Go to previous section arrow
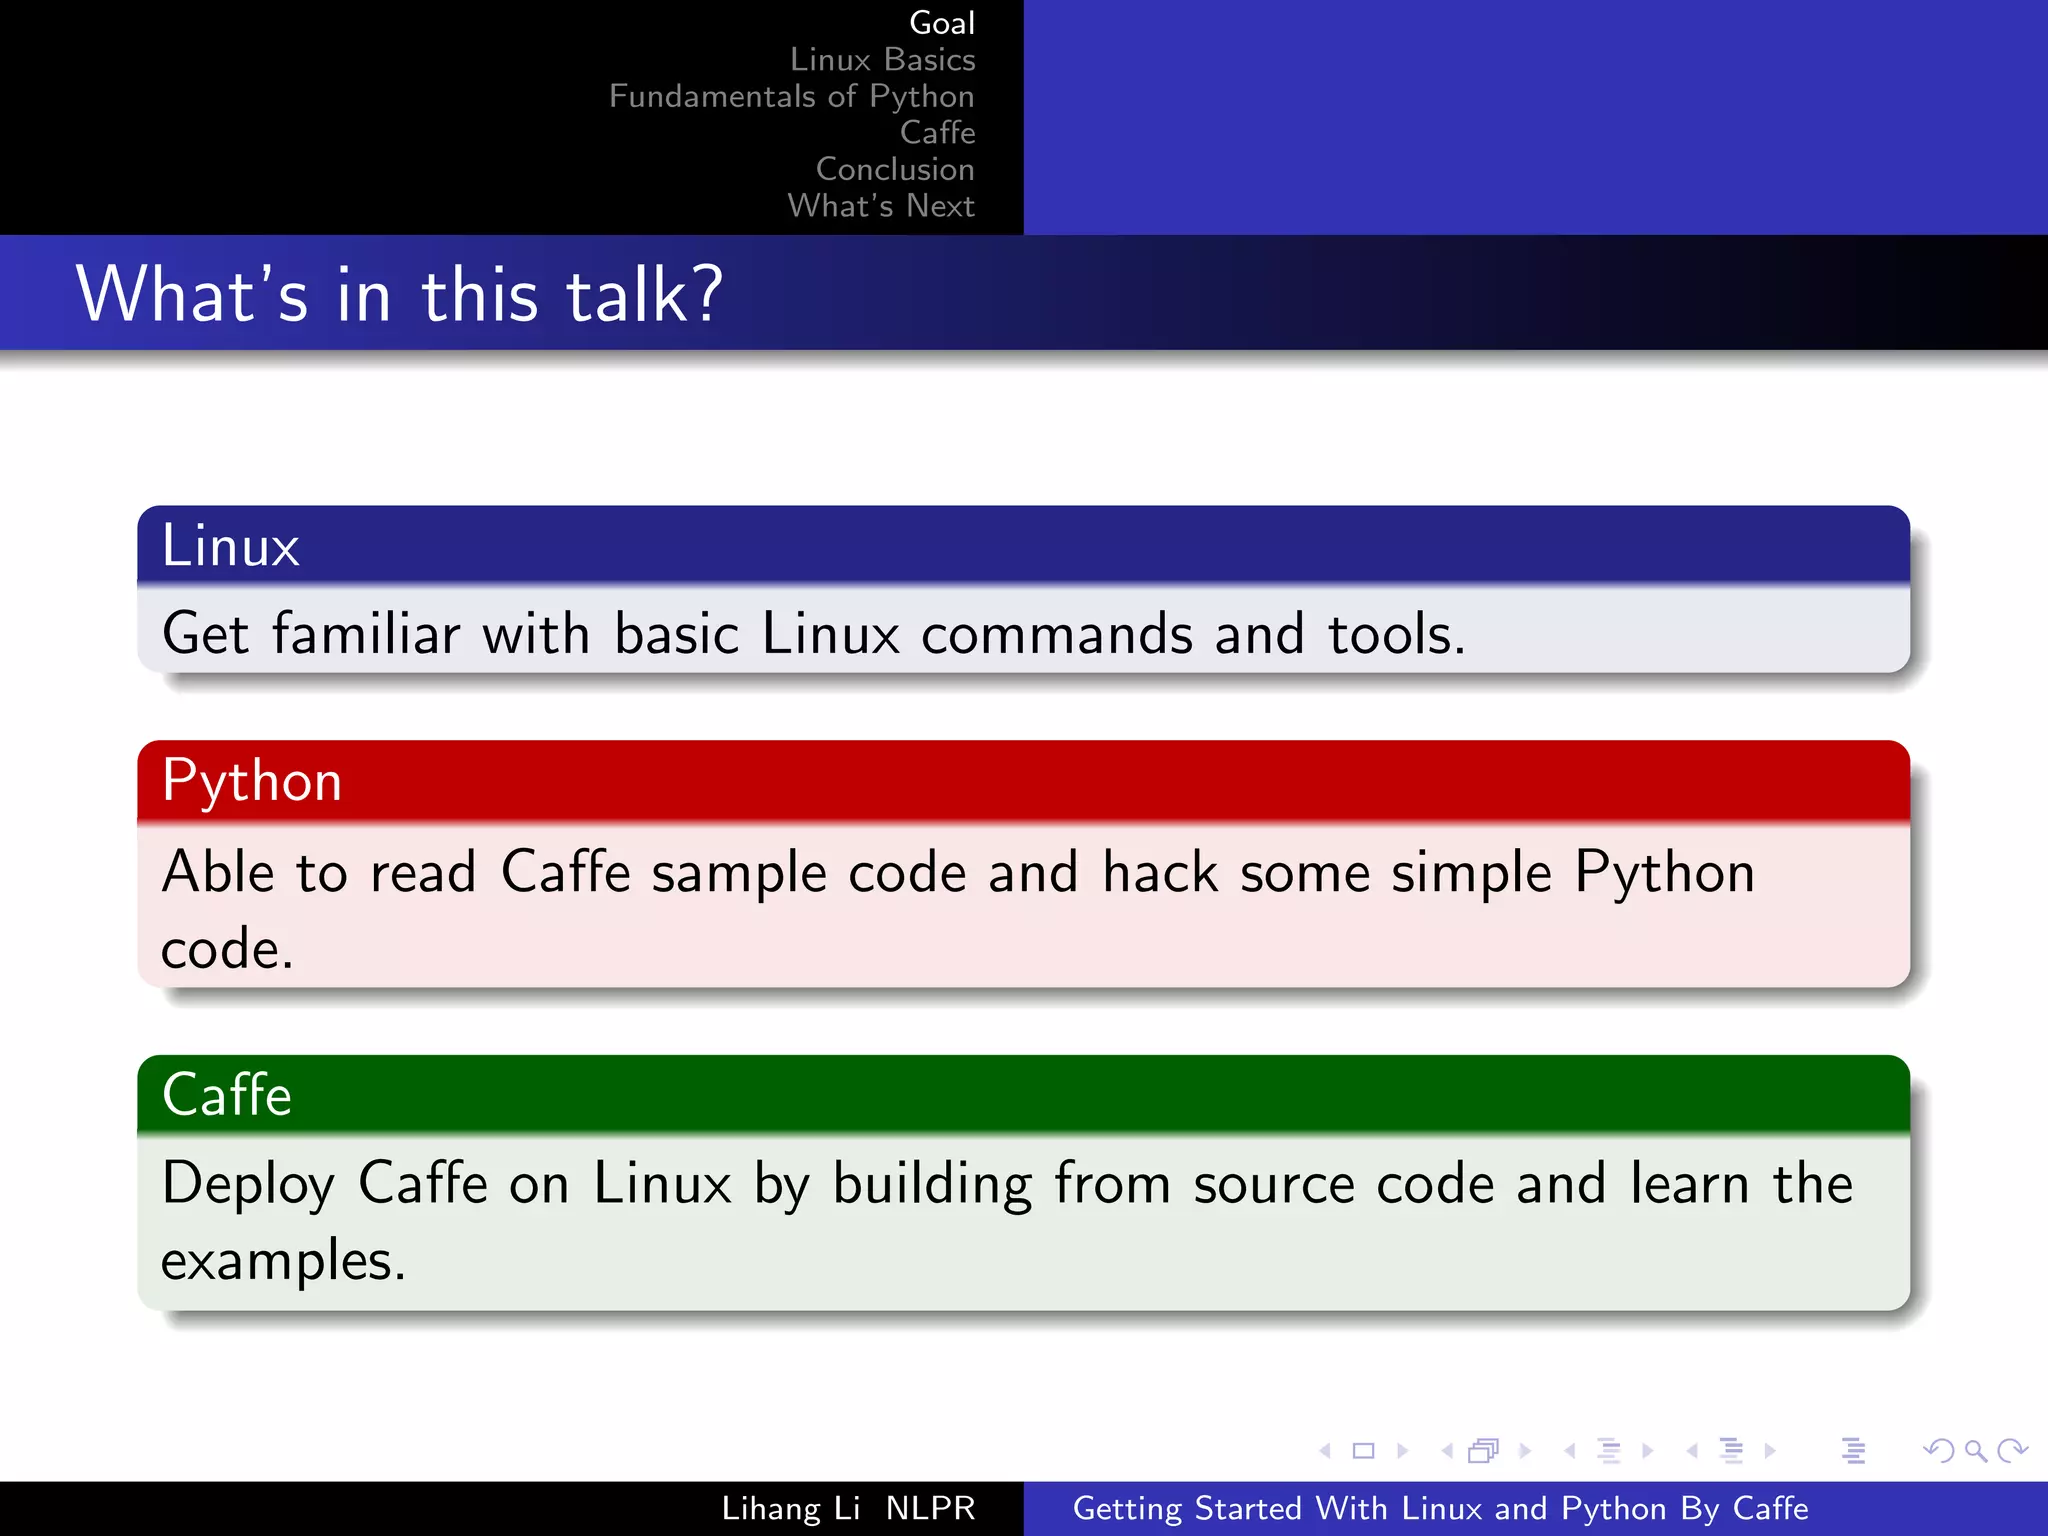 (1692, 1450)
